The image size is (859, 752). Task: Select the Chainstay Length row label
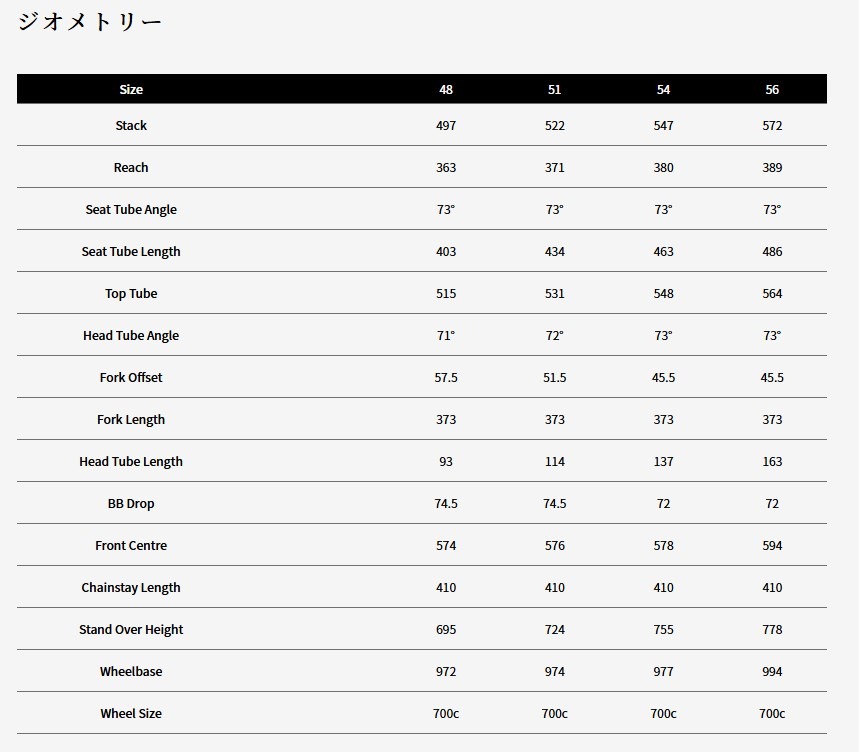[131, 588]
